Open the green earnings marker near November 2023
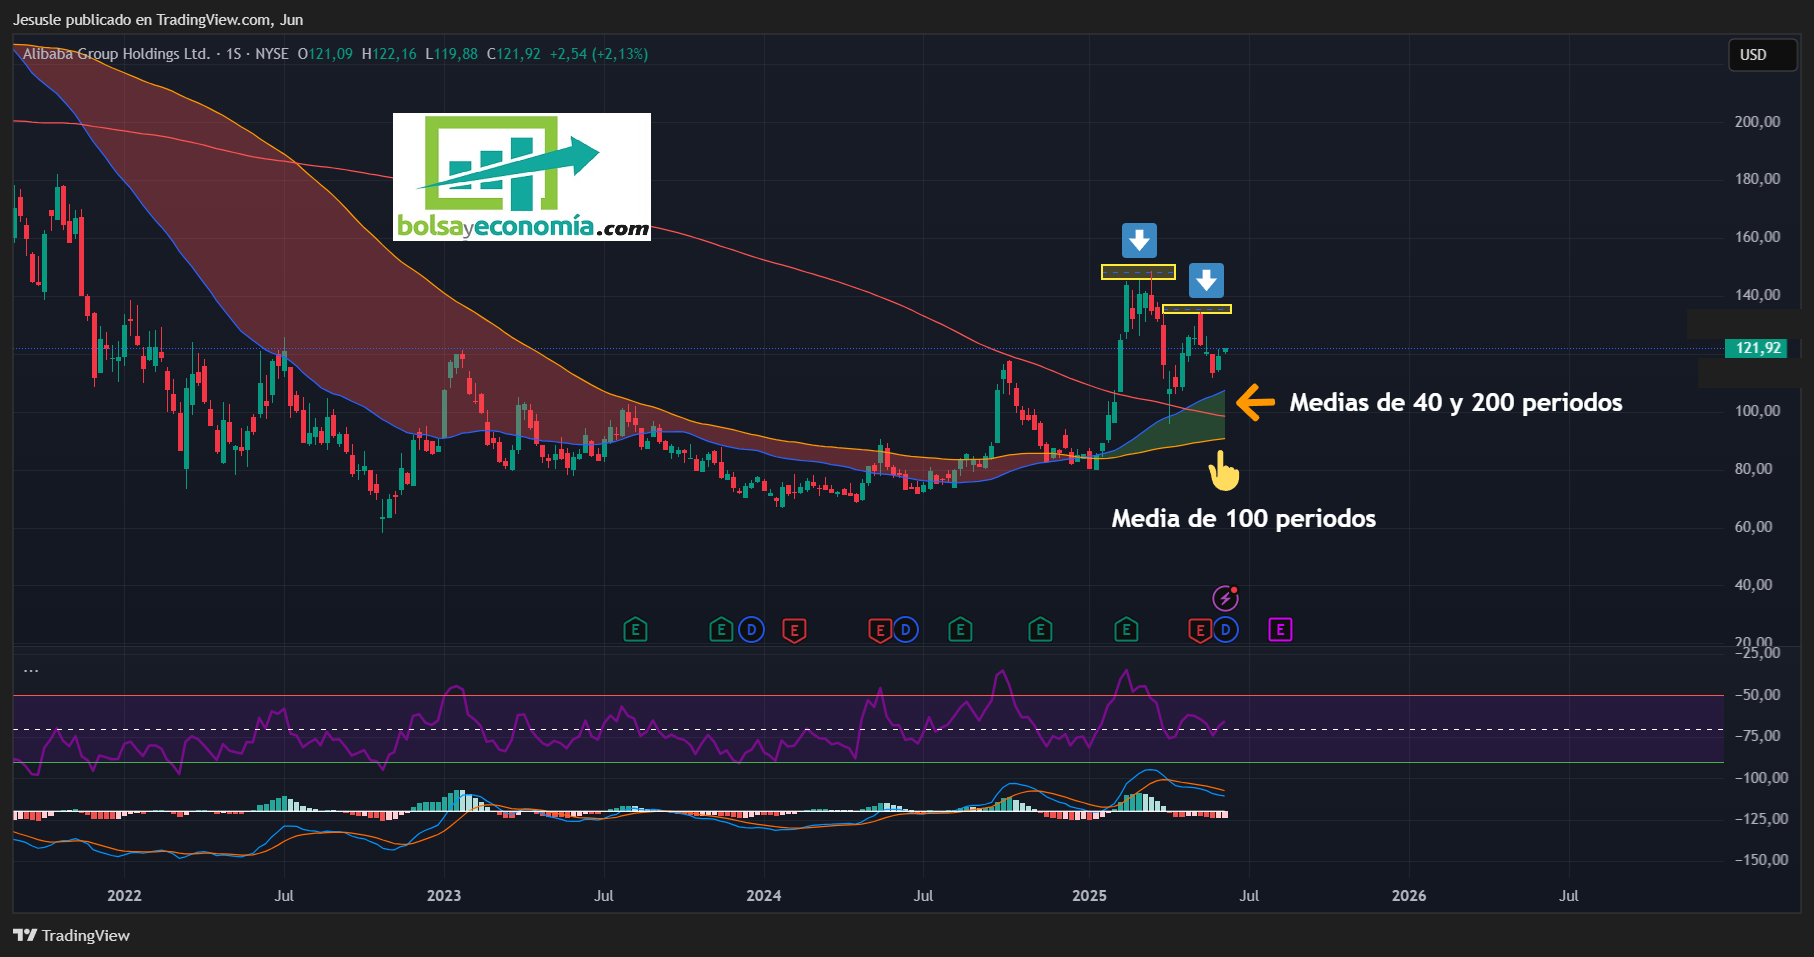Image resolution: width=1814 pixels, height=957 pixels. tap(721, 630)
